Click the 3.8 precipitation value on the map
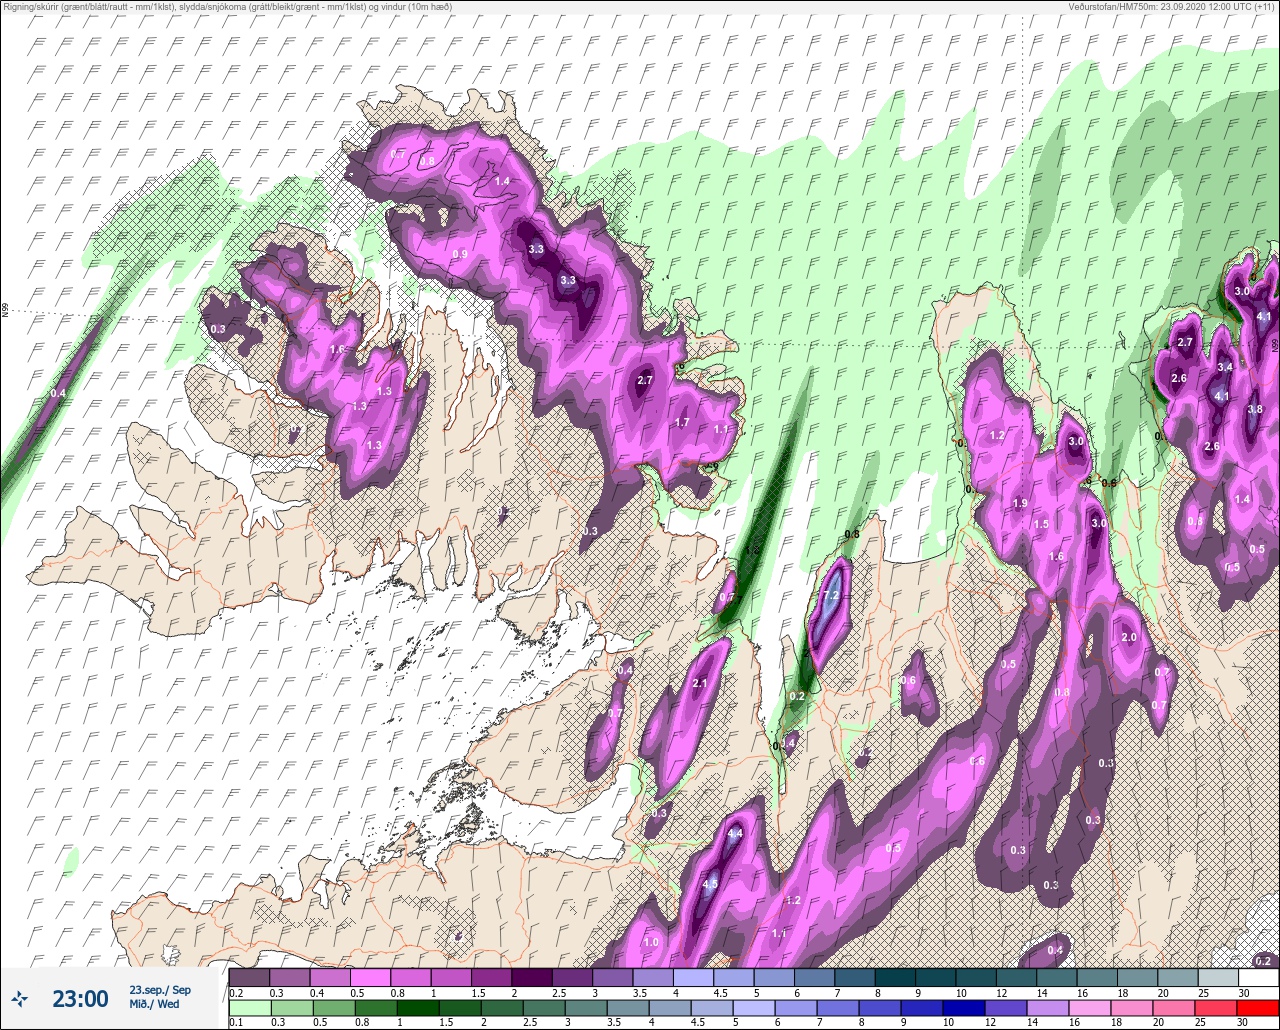This screenshot has width=1280, height=1030. [1255, 409]
